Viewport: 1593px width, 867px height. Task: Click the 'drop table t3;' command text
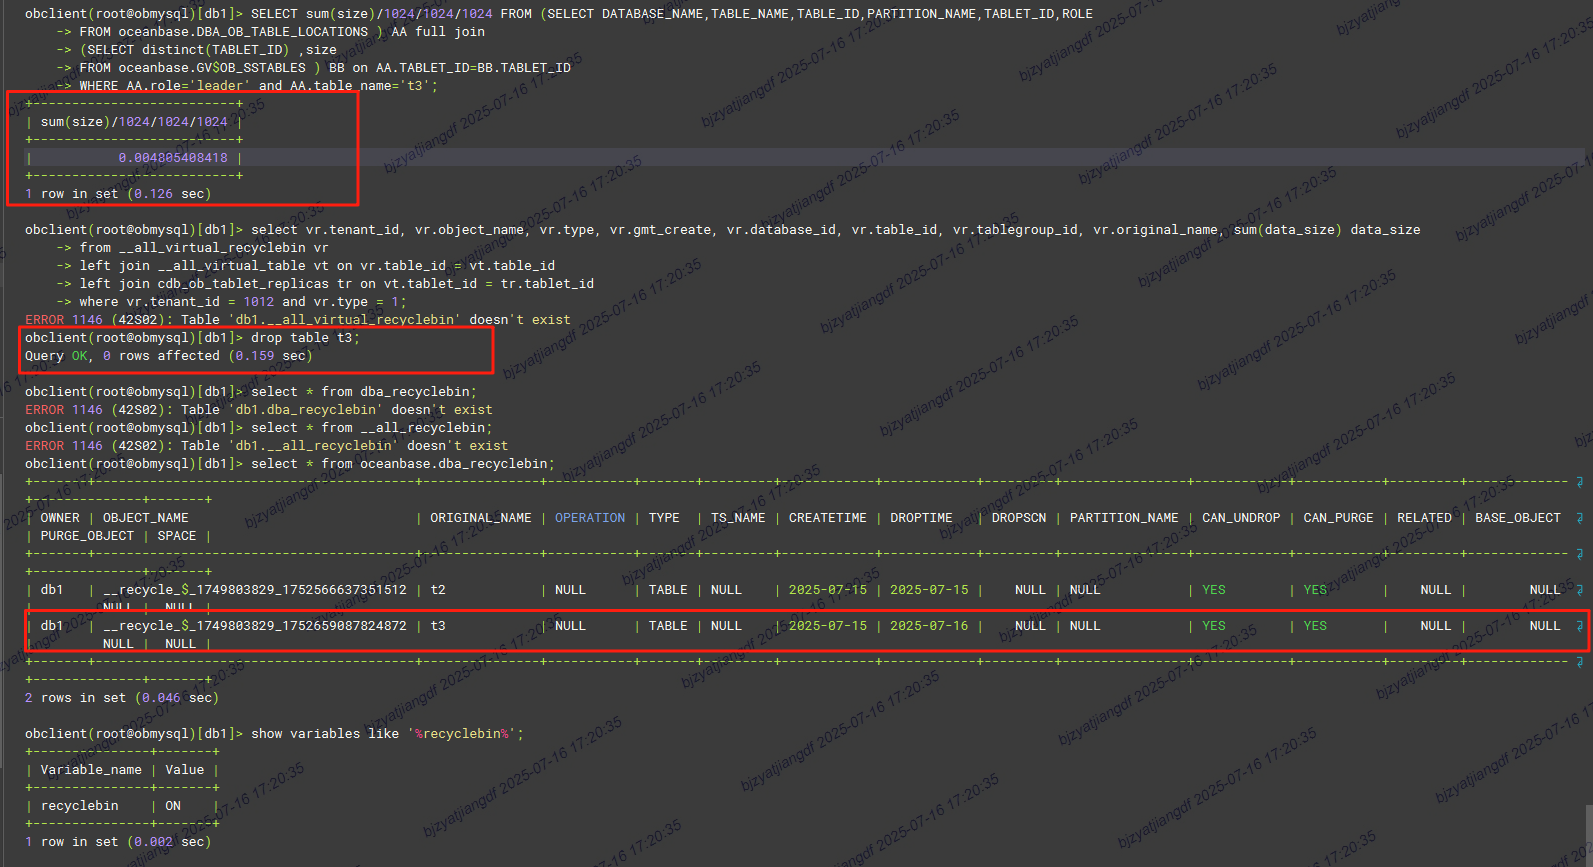tap(304, 338)
